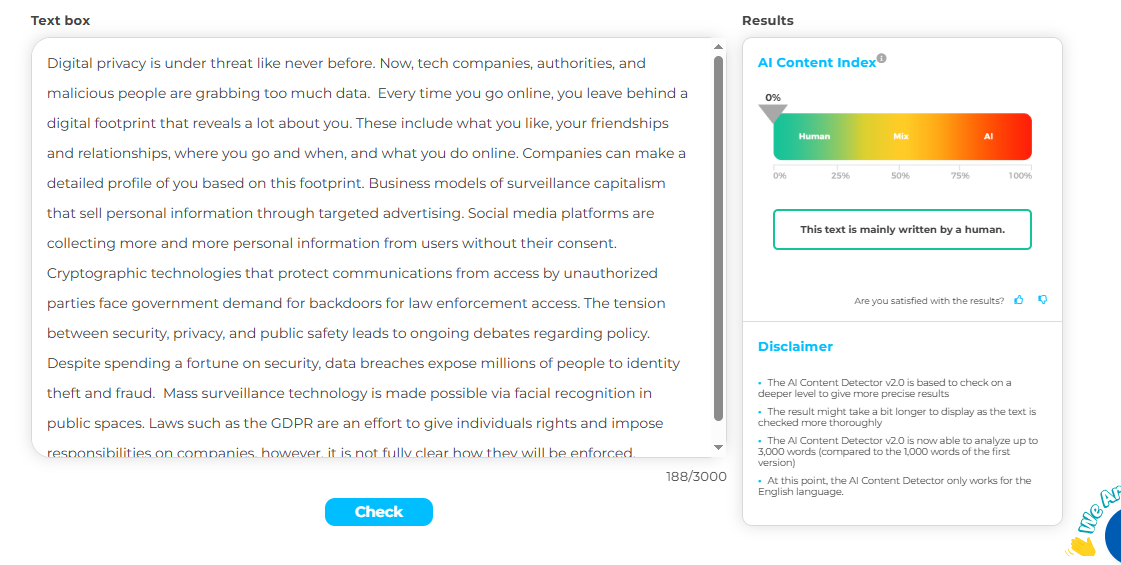
Task: Give thumbs down for the results
Action: click(x=1043, y=300)
